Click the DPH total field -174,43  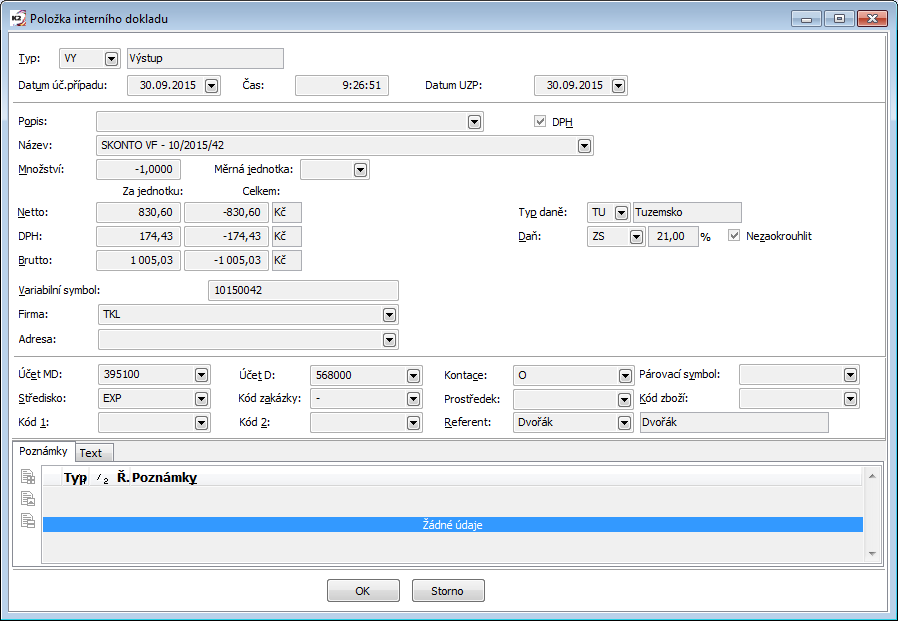[x=226, y=236]
